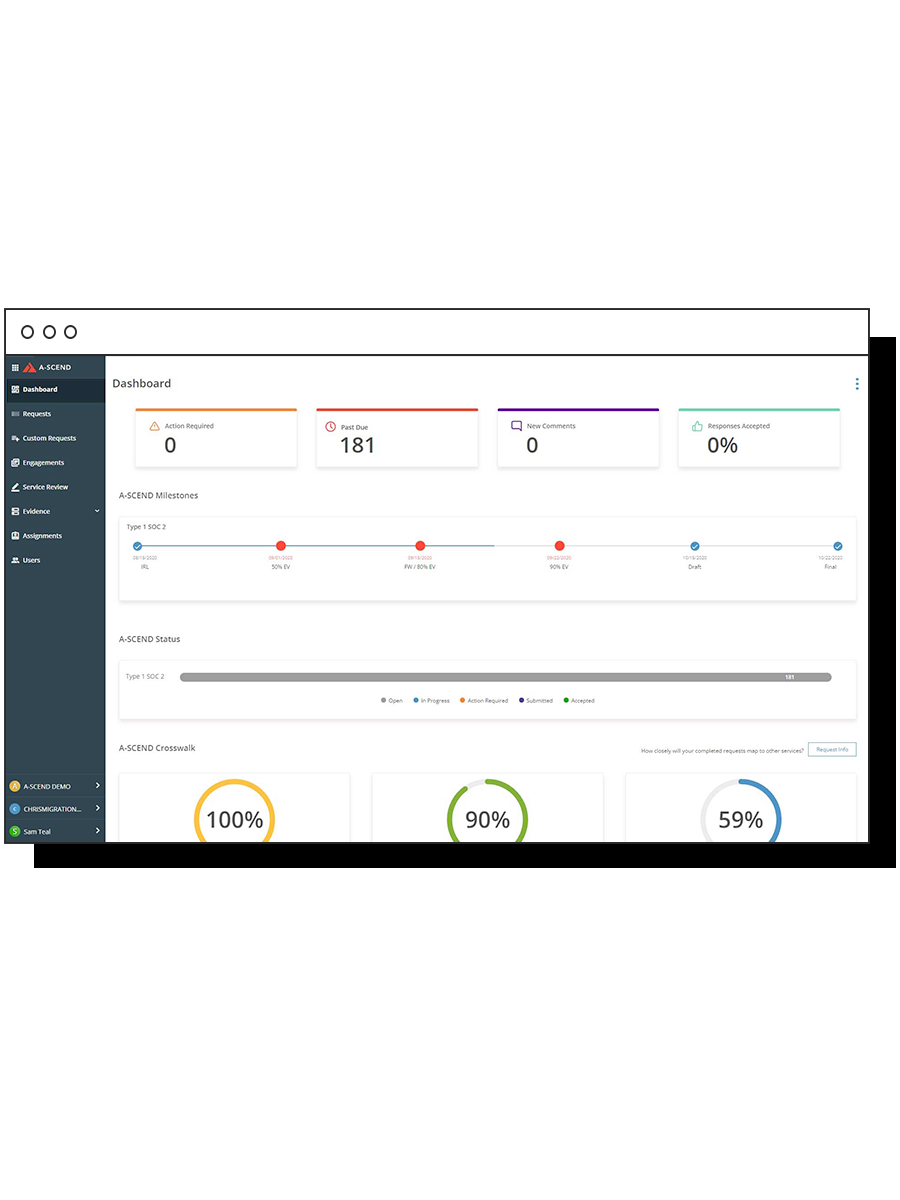The image size is (900, 1200).
Task: Select the 90% EV milestone marker
Action: [559, 546]
